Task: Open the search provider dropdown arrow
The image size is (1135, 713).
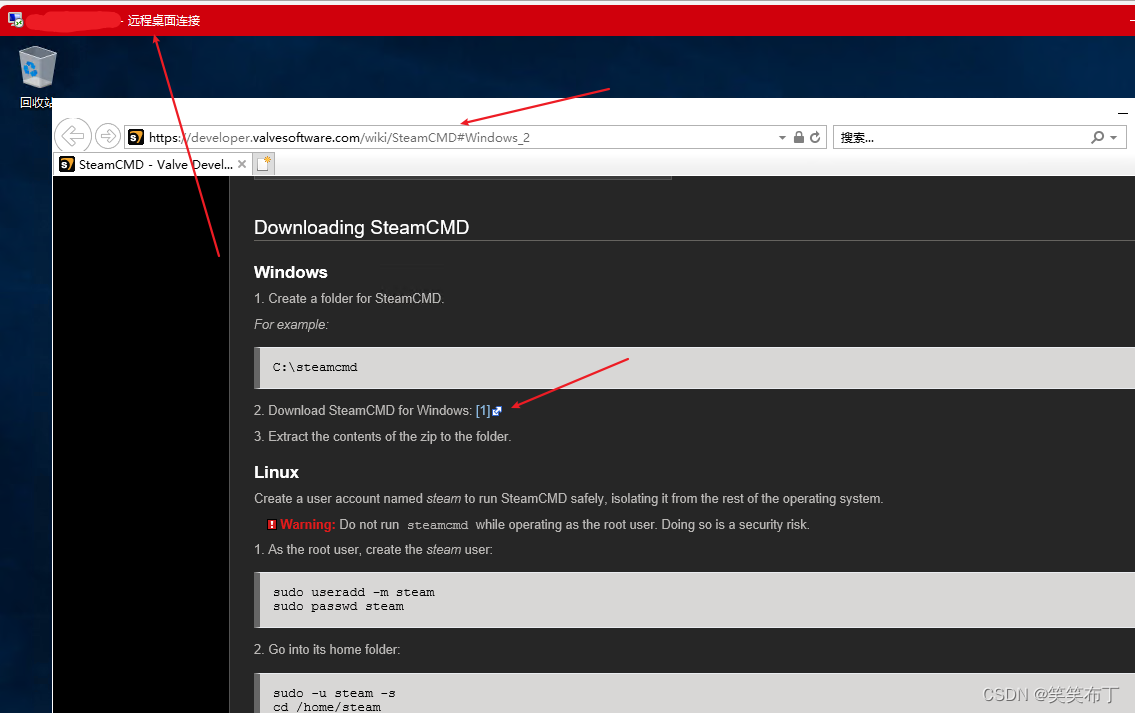Action: [x=1113, y=138]
